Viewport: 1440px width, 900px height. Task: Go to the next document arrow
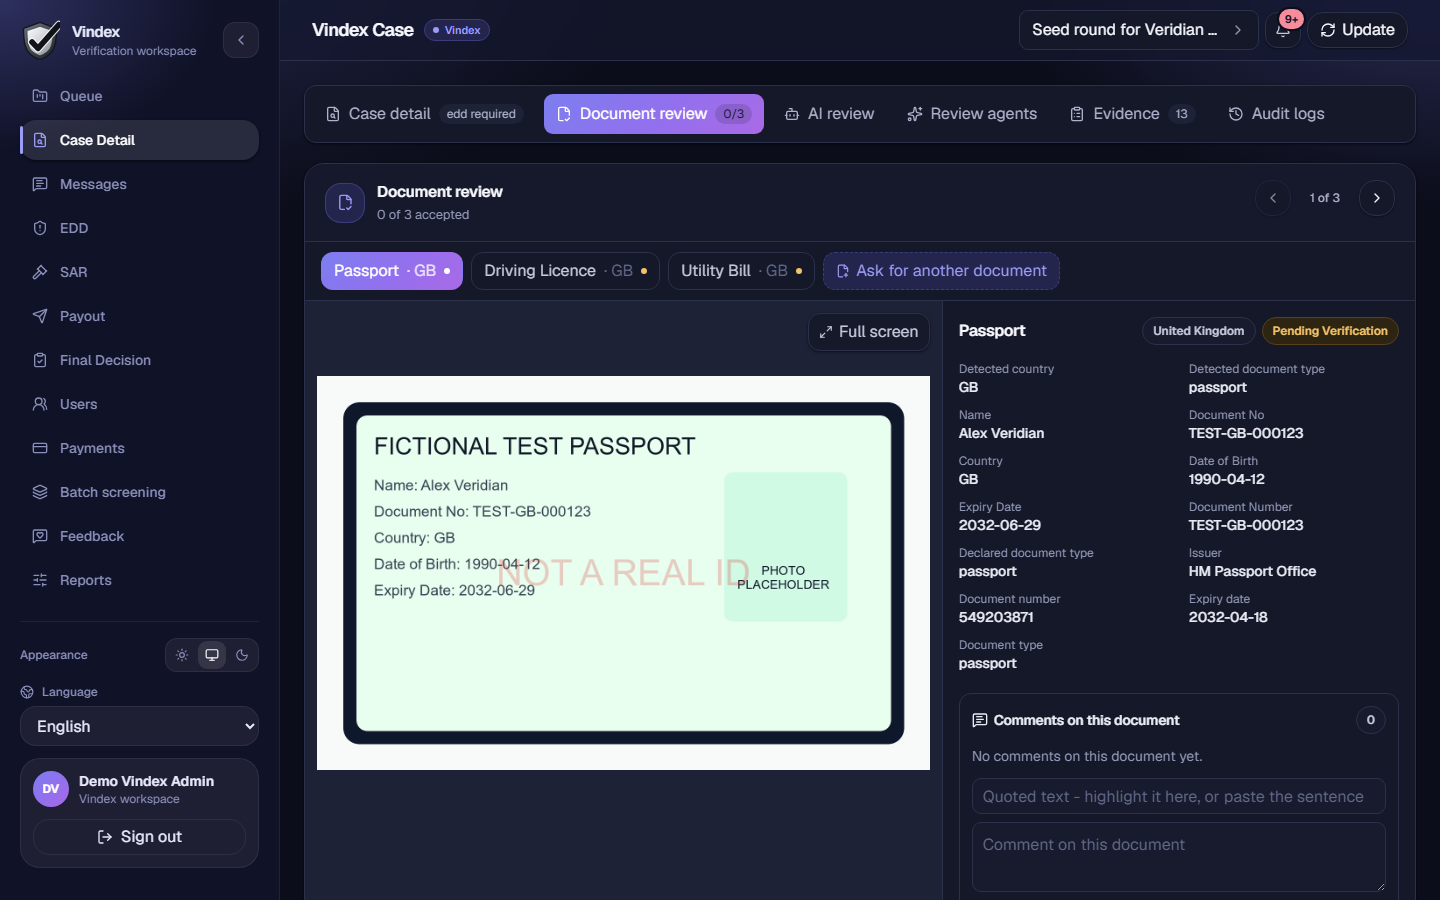pos(1377,198)
